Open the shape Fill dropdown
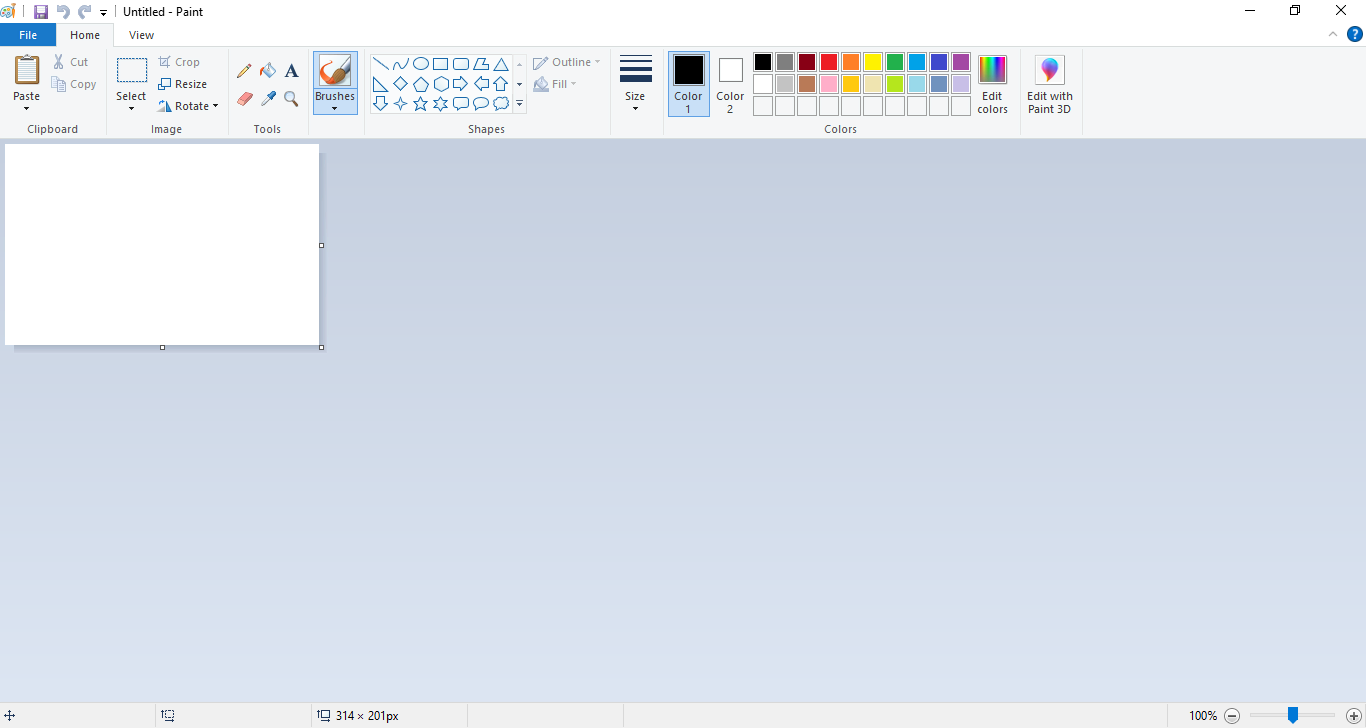The width and height of the screenshot is (1366, 728). [x=555, y=84]
